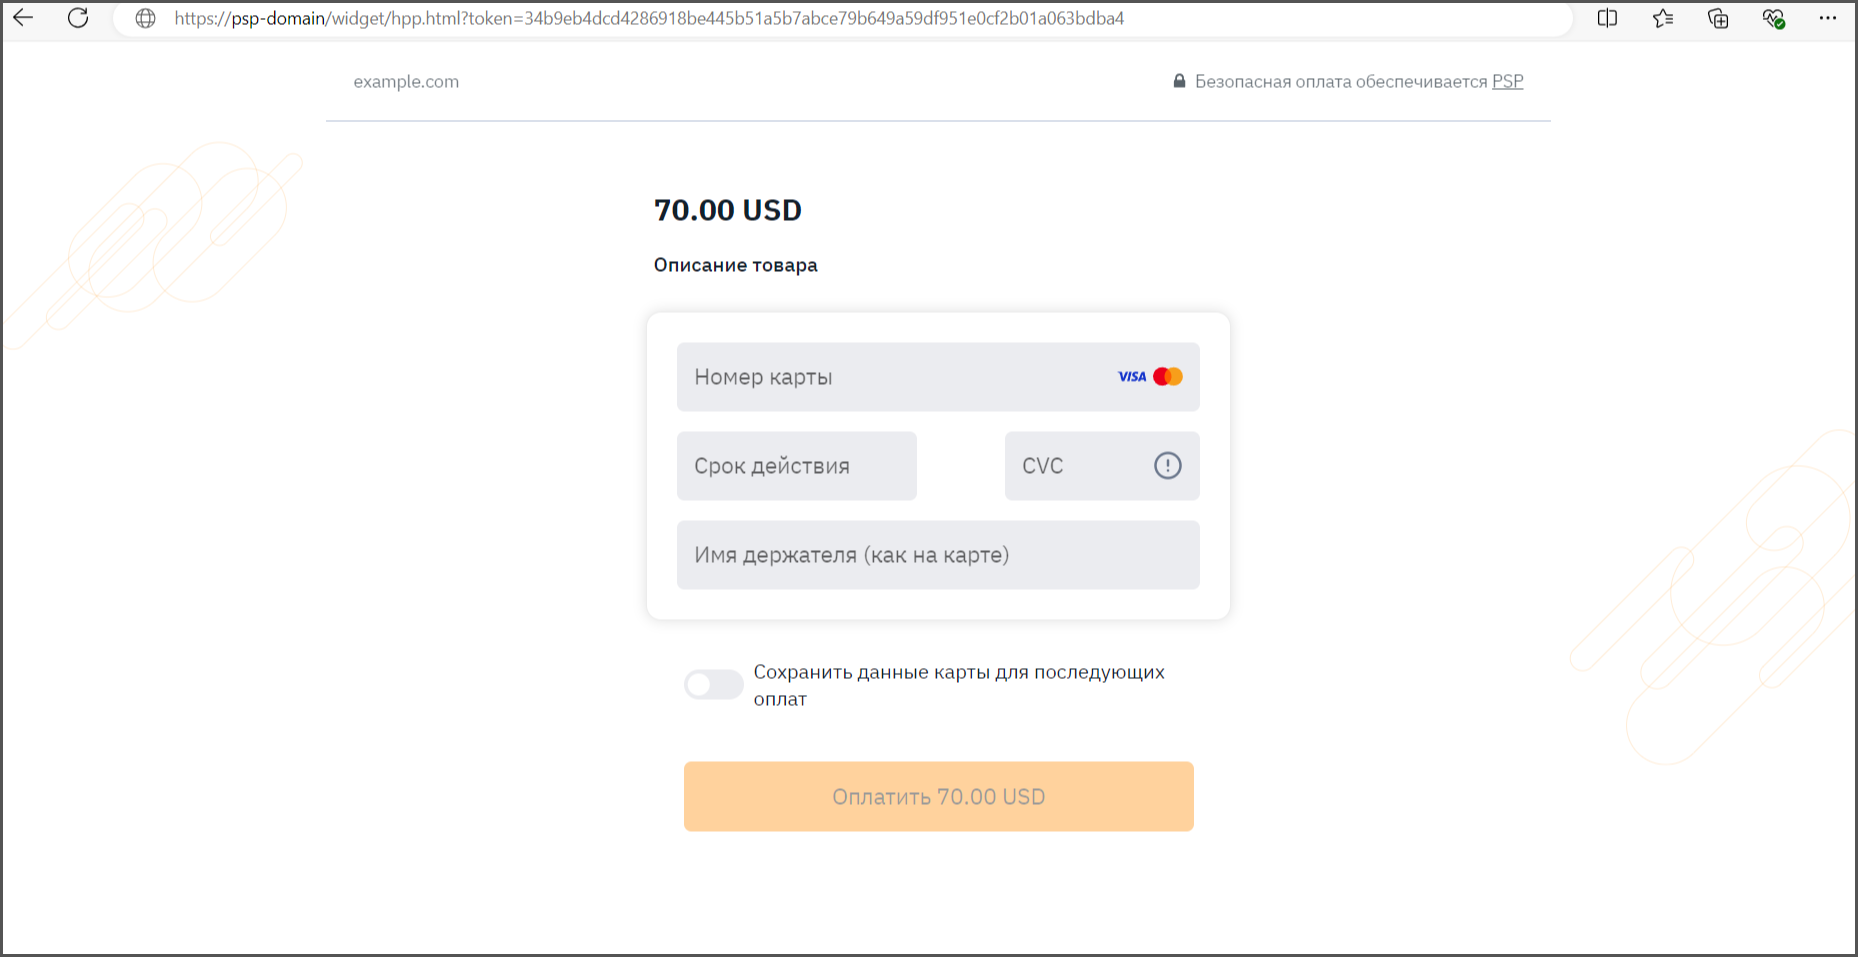
Task: Open the browser settings three-dots menu
Action: (1829, 18)
